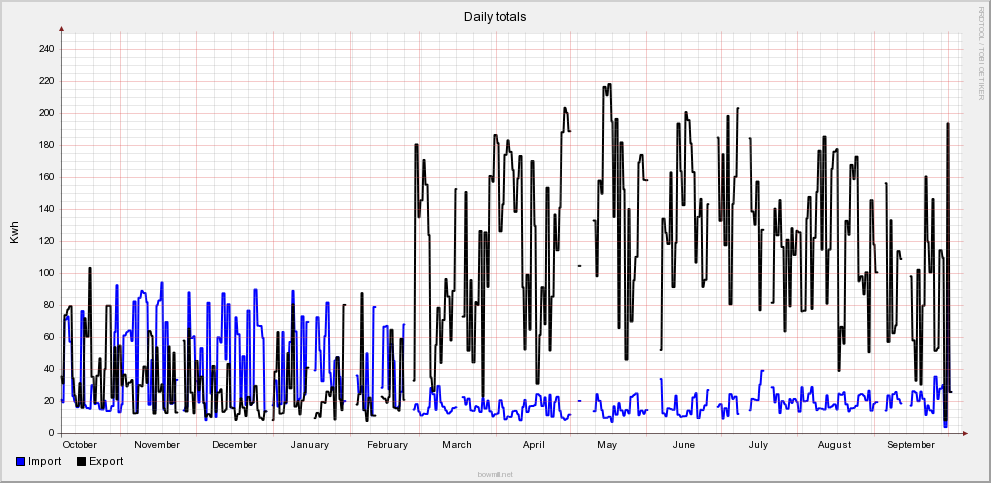Select the January month label
Image resolution: width=991 pixels, height=483 pixels.
pos(310,445)
